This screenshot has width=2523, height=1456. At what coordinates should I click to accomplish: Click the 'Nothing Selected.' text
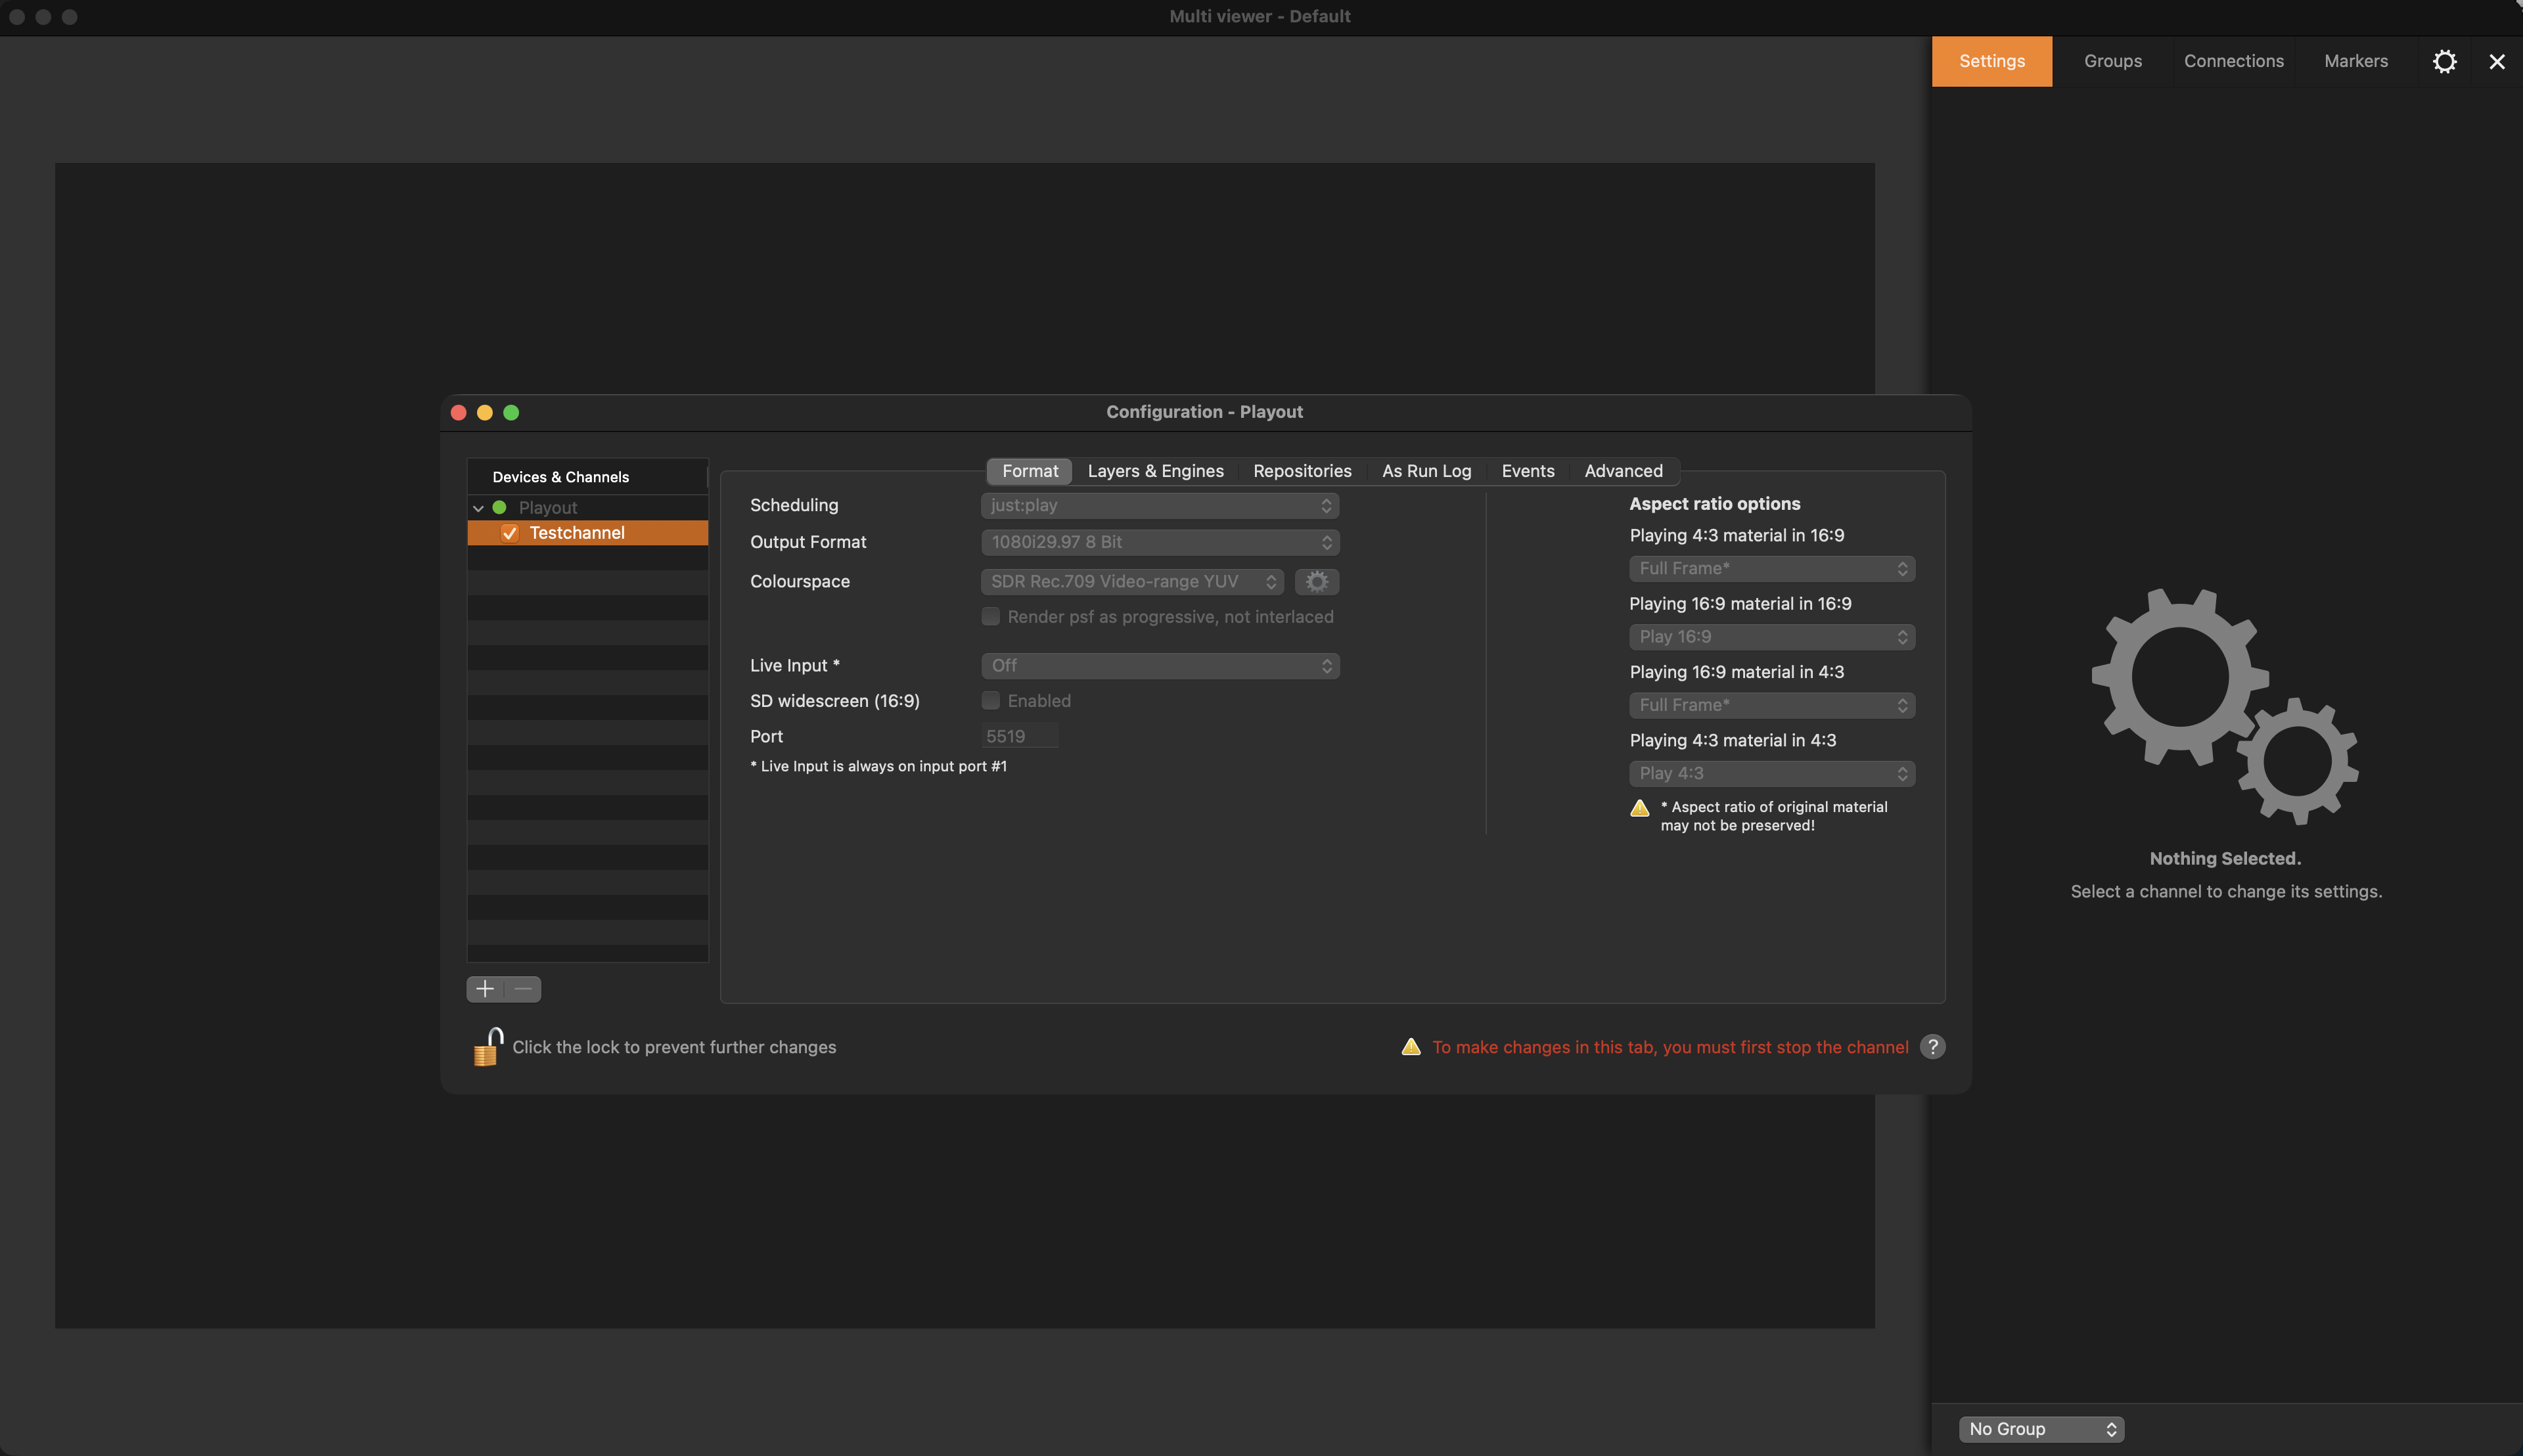click(x=2225, y=858)
